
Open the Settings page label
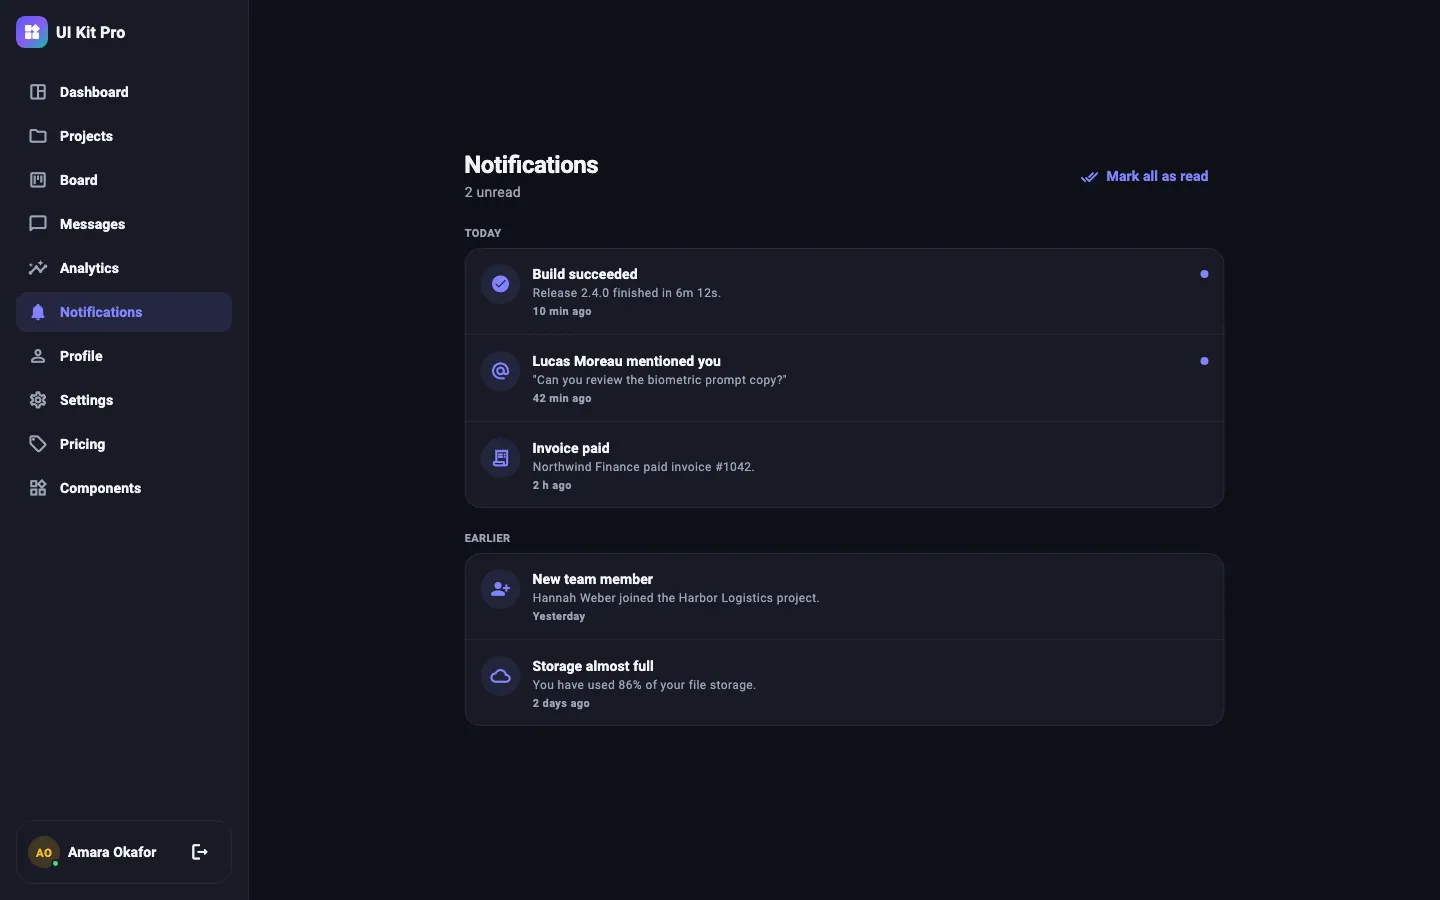pyautogui.click(x=86, y=400)
